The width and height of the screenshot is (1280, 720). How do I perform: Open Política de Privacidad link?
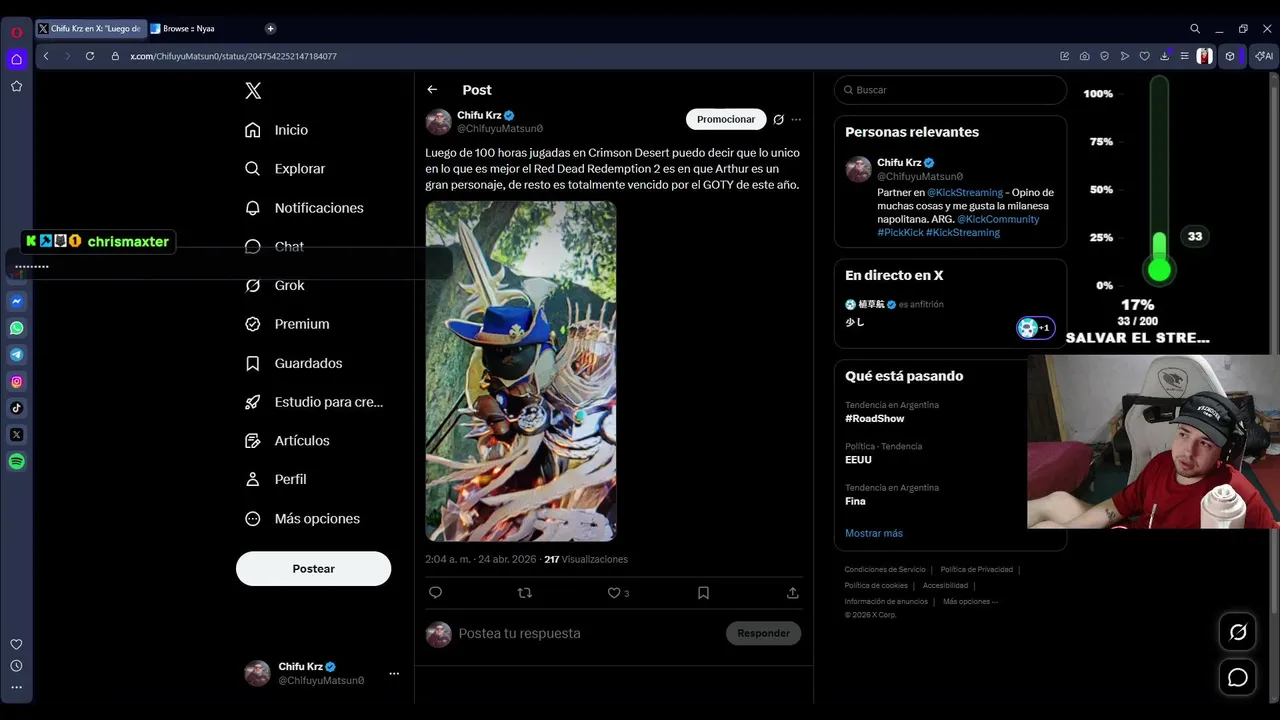point(977,570)
